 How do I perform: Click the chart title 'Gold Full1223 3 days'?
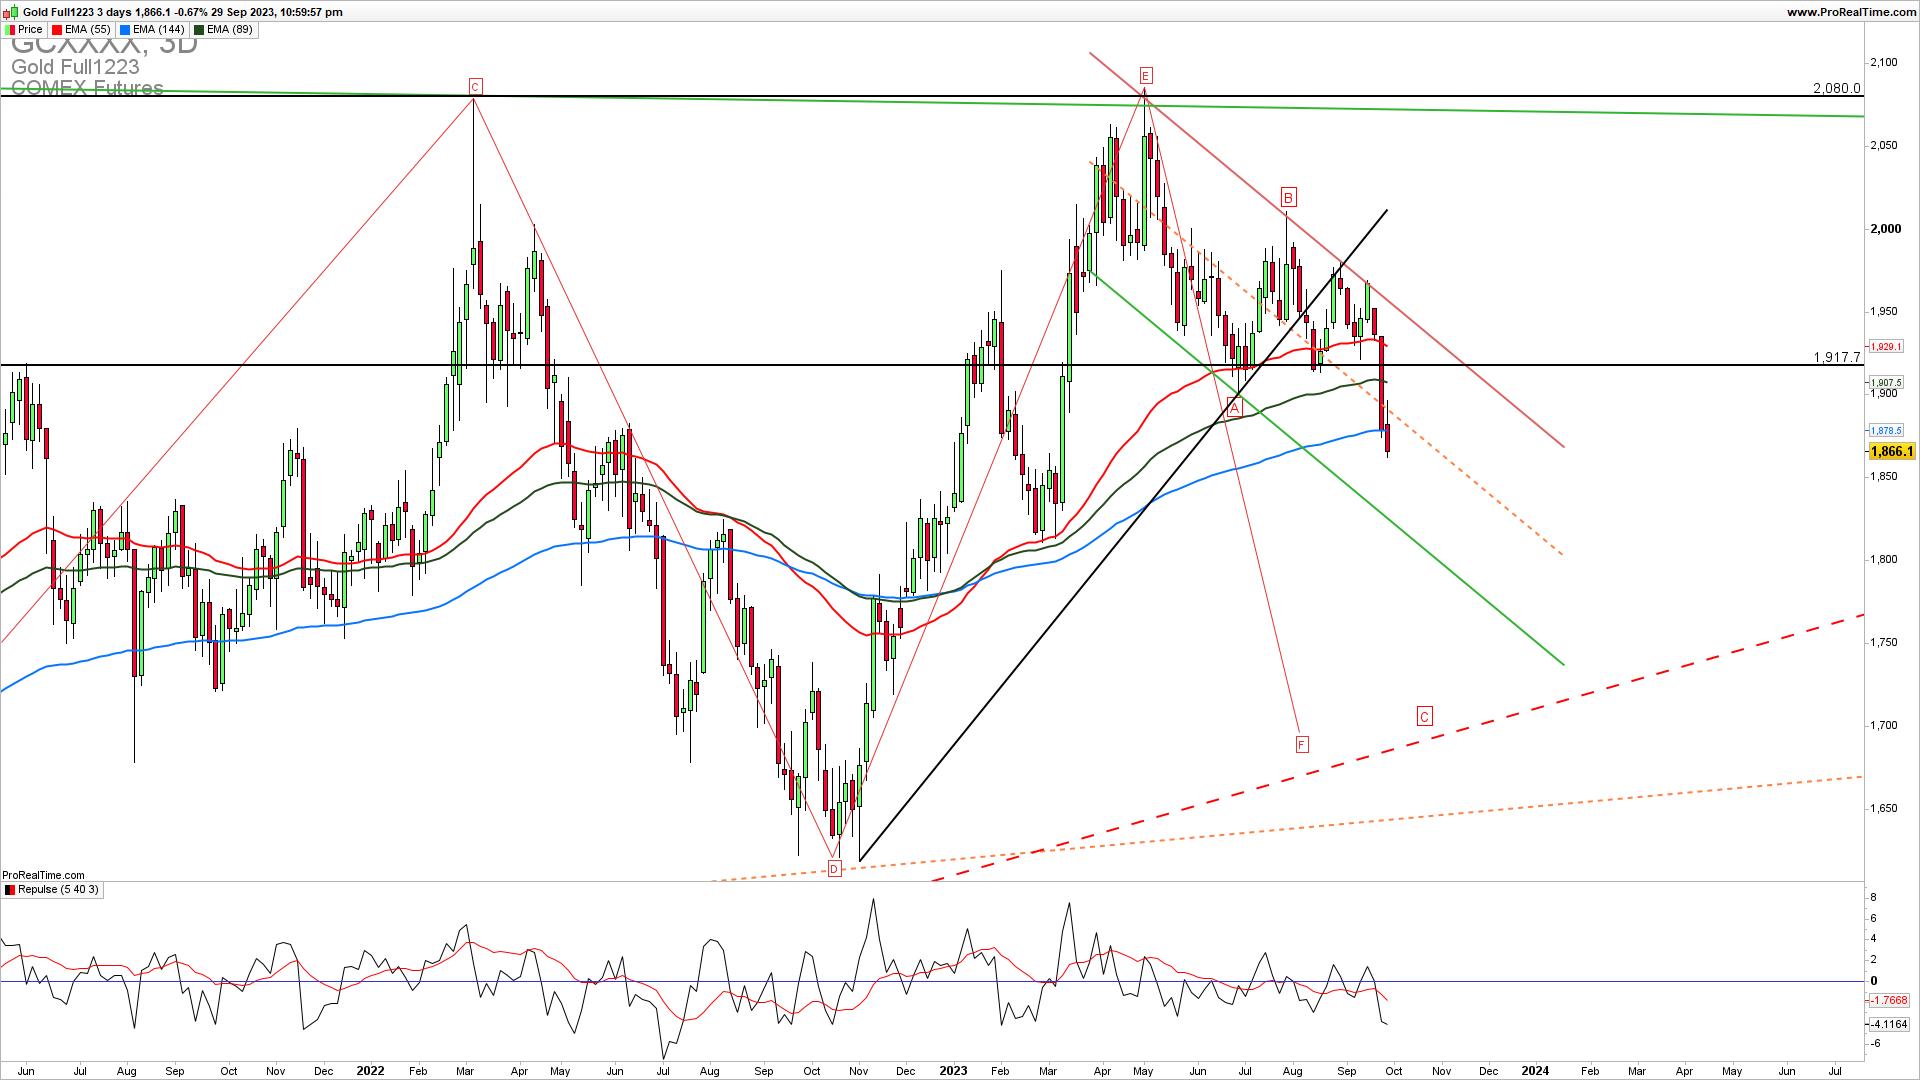coord(78,12)
